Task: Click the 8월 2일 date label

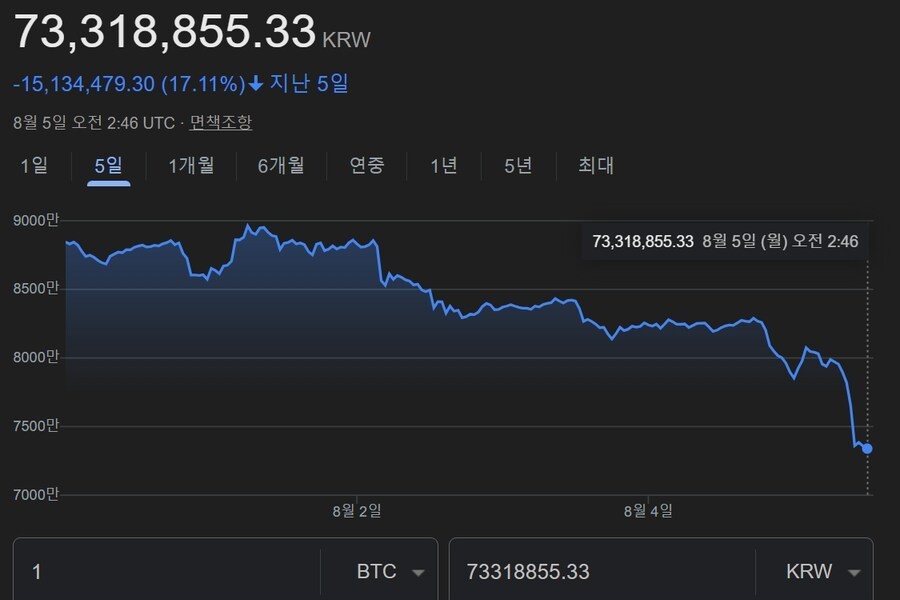Action: tap(357, 511)
